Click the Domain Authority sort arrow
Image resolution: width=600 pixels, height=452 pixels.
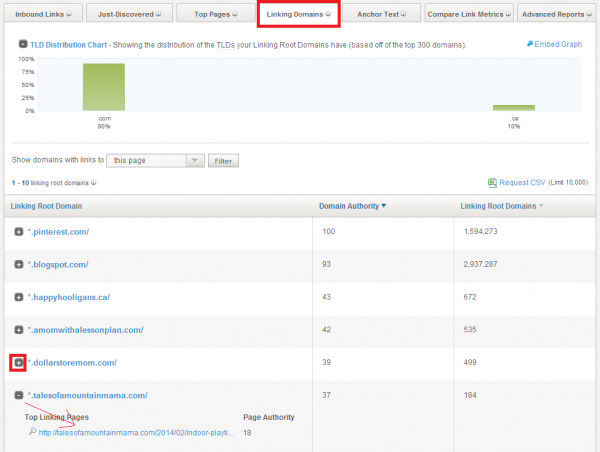[x=384, y=206]
